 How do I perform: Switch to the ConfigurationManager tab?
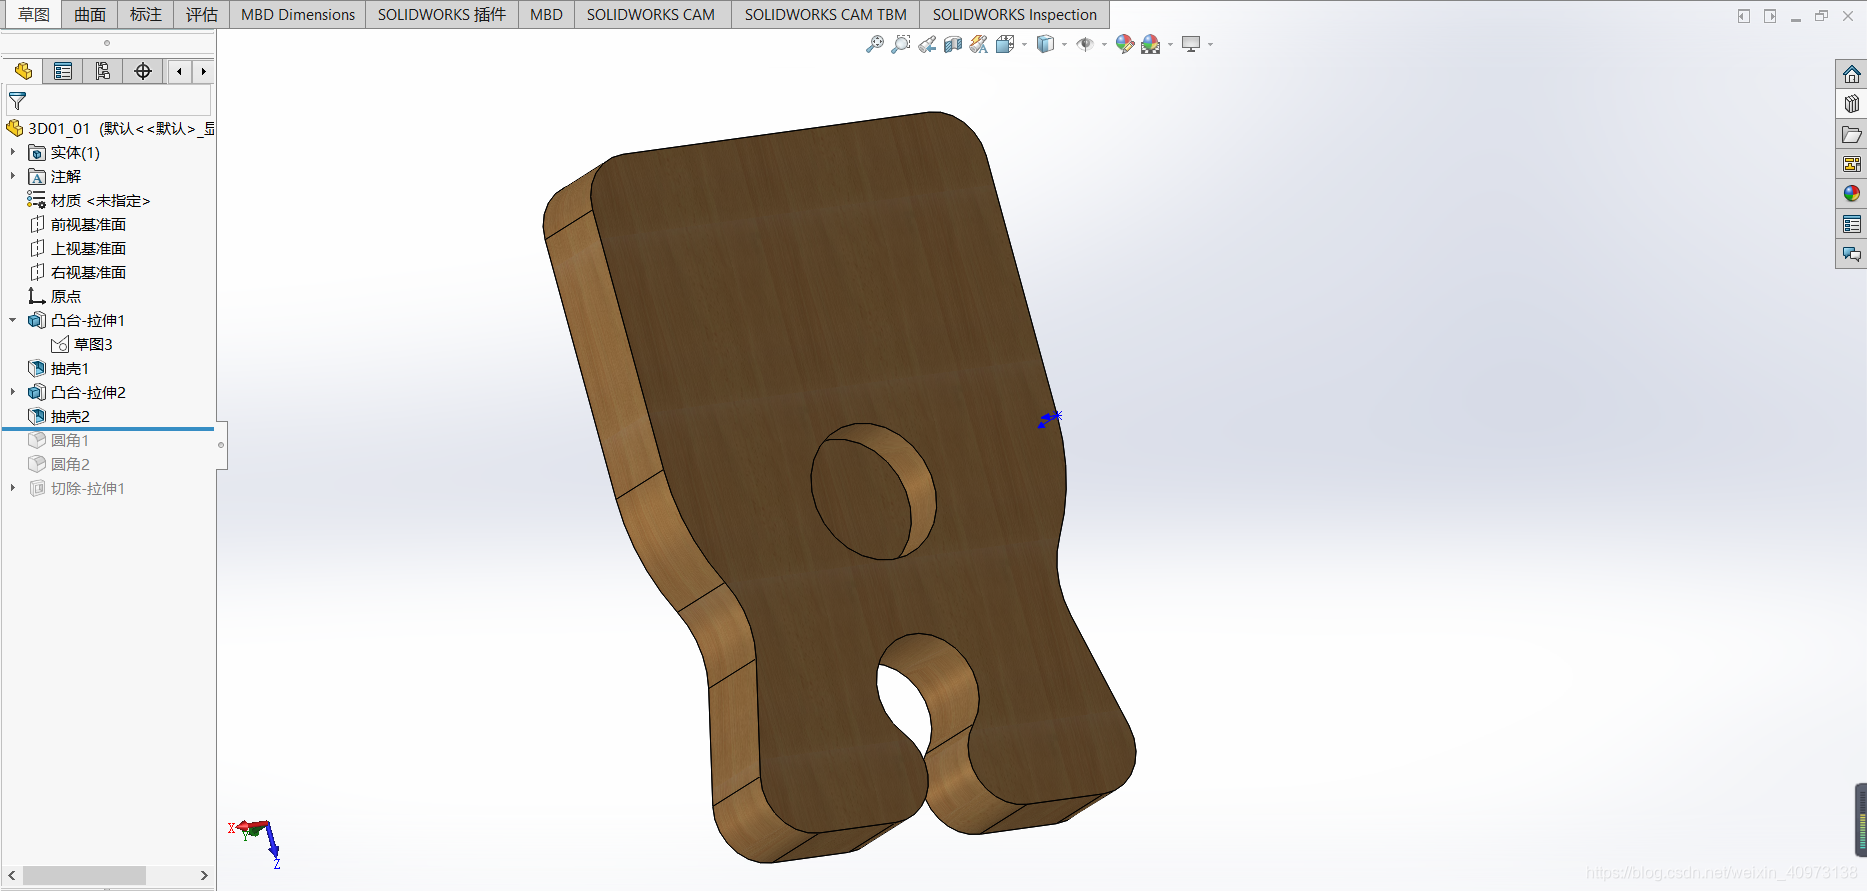pyautogui.click(x=103, y=71)
